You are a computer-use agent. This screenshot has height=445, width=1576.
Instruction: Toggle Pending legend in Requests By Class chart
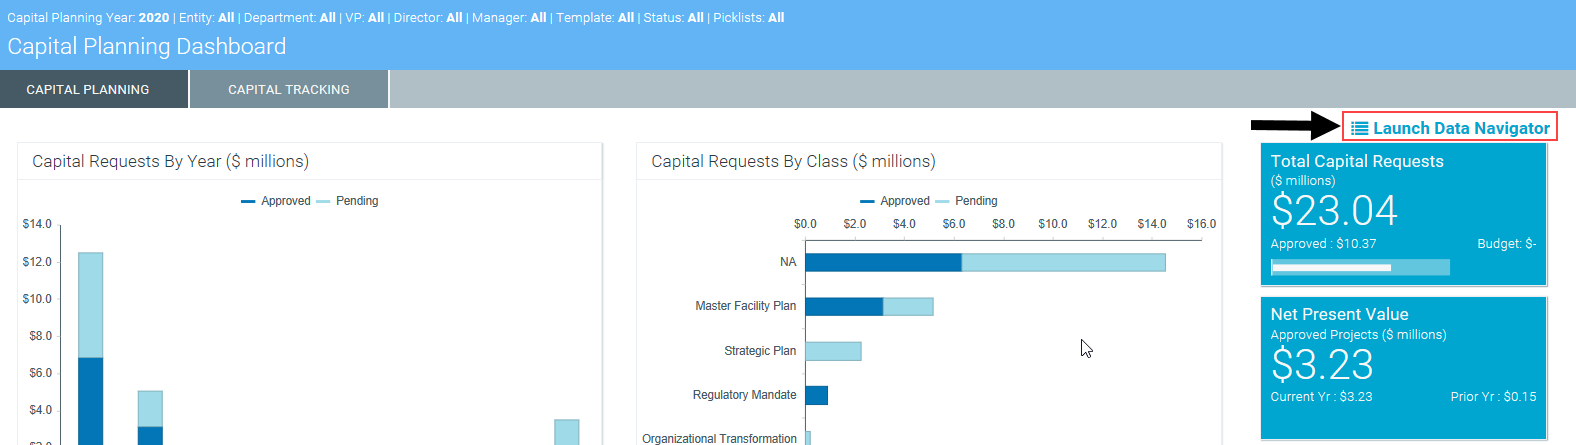[966, 201]
